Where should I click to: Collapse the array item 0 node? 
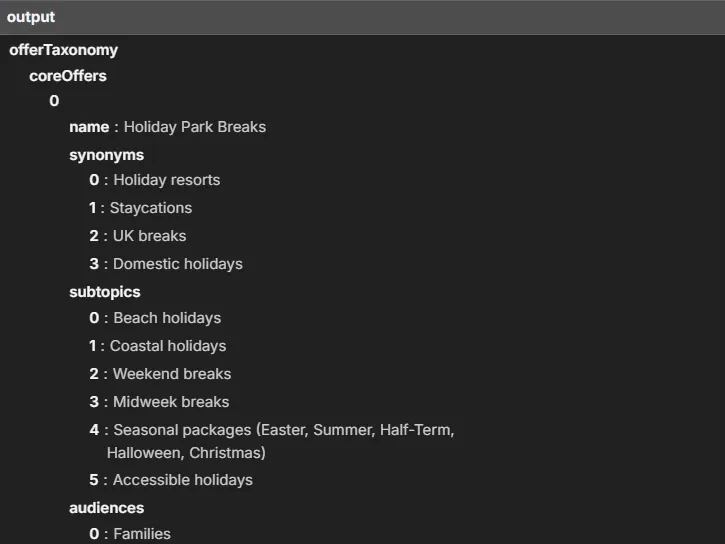pyautogui.click(x=54, y=101)
